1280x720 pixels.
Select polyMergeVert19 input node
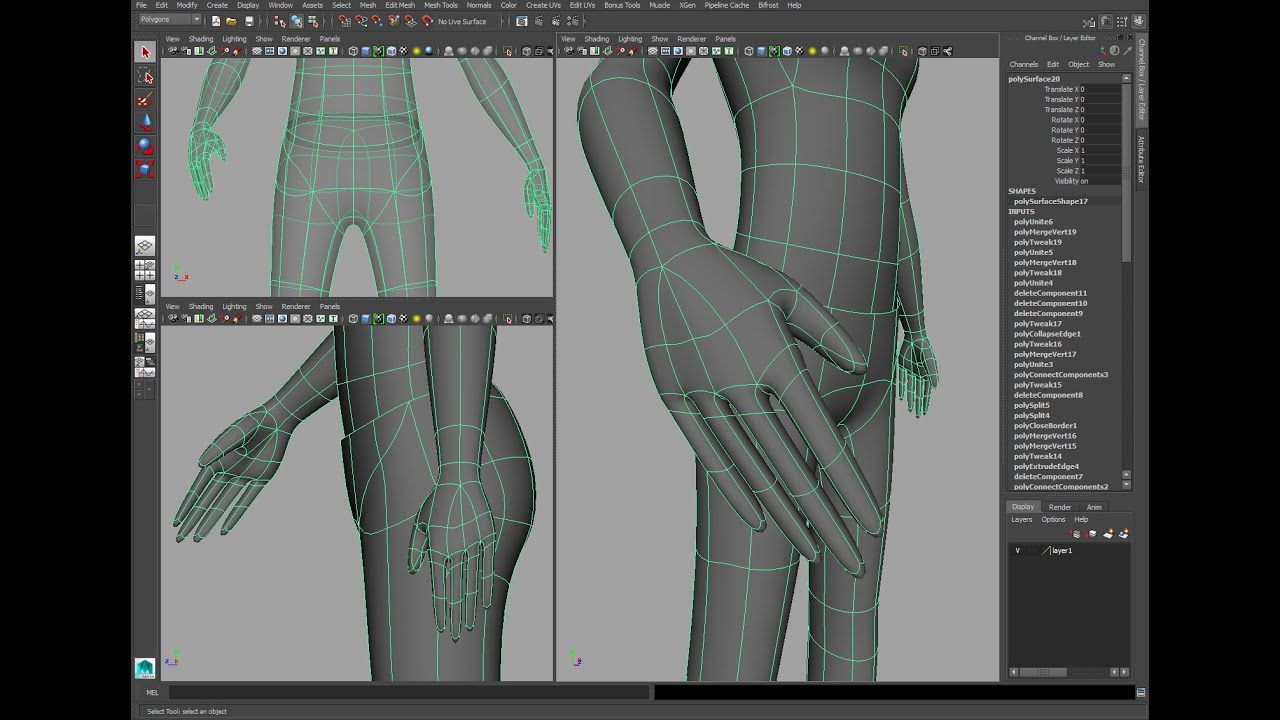click(x=1045, y=232)
